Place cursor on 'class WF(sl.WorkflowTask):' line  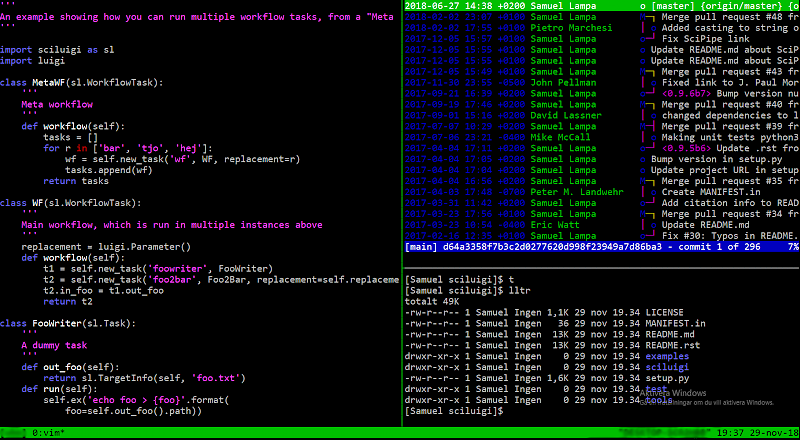(71, 203)
